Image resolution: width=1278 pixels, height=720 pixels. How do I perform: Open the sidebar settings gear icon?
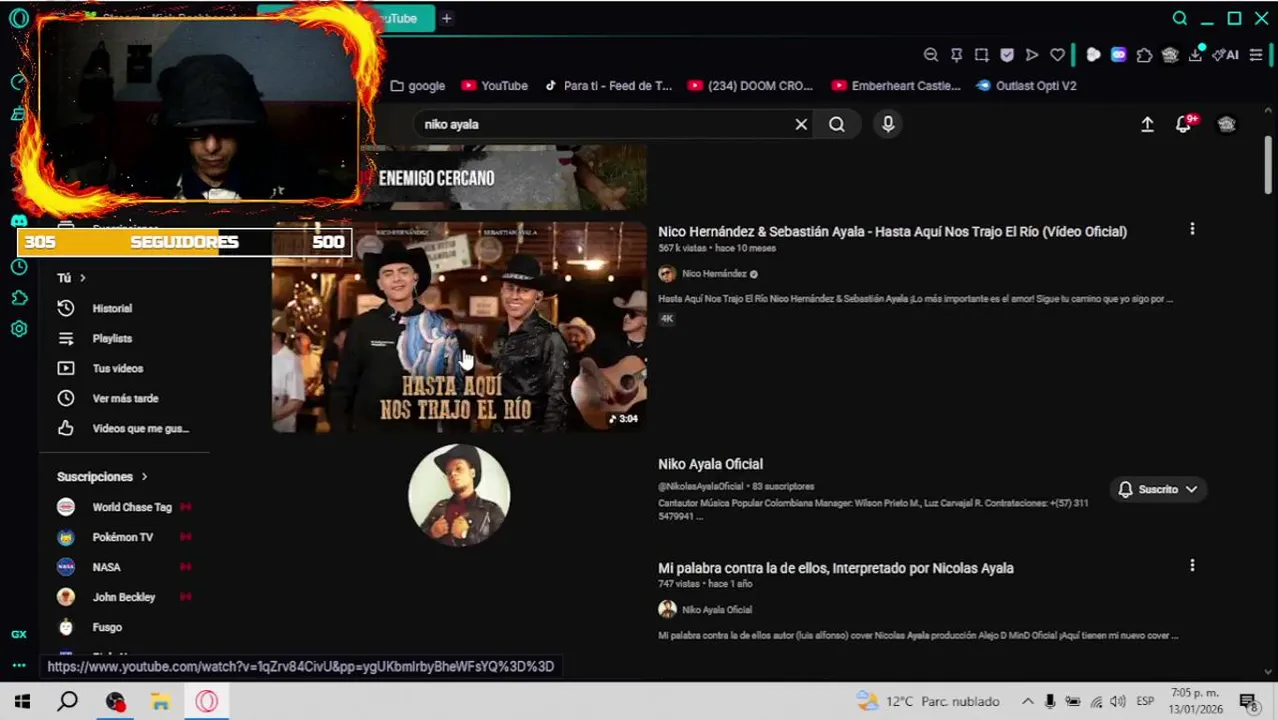pos(19,329)
